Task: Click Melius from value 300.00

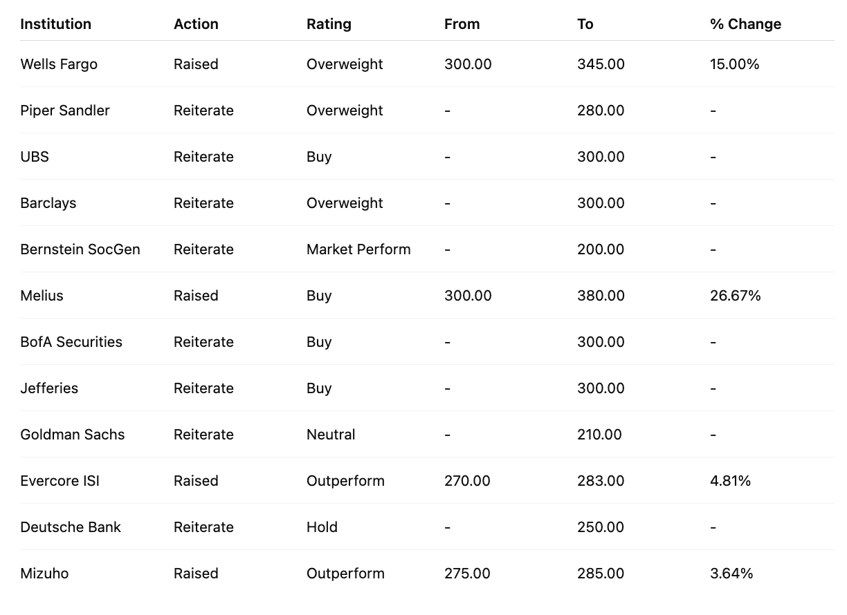Action: [468, 296]
